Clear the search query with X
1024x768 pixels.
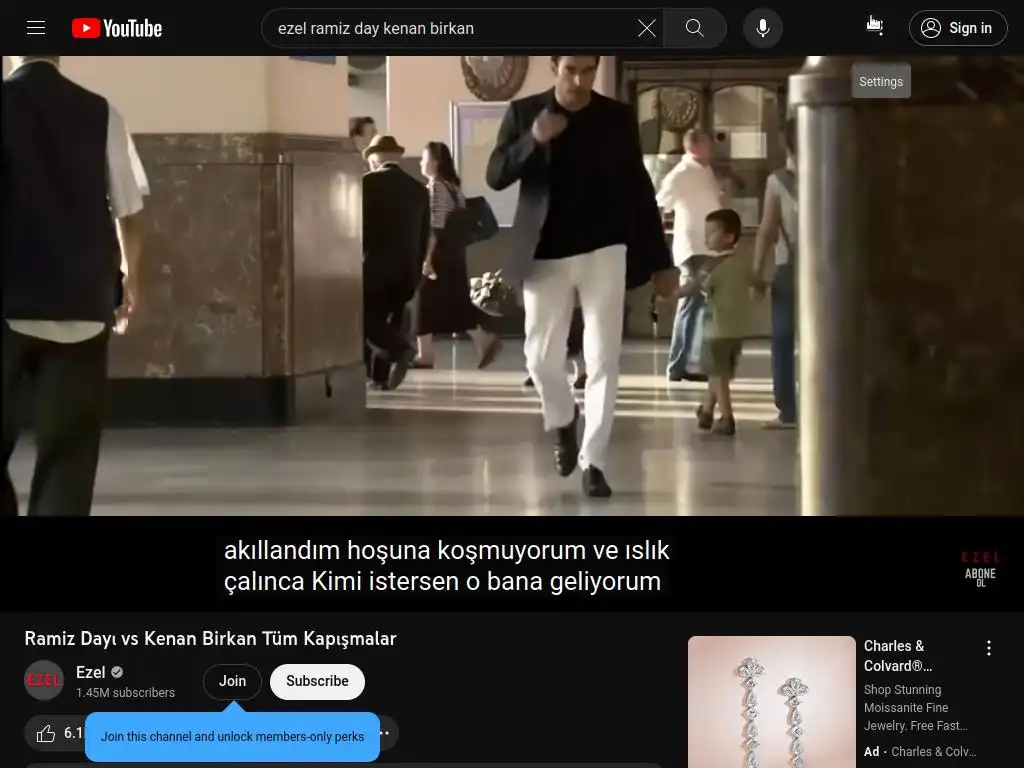click(x=647, y=28)
